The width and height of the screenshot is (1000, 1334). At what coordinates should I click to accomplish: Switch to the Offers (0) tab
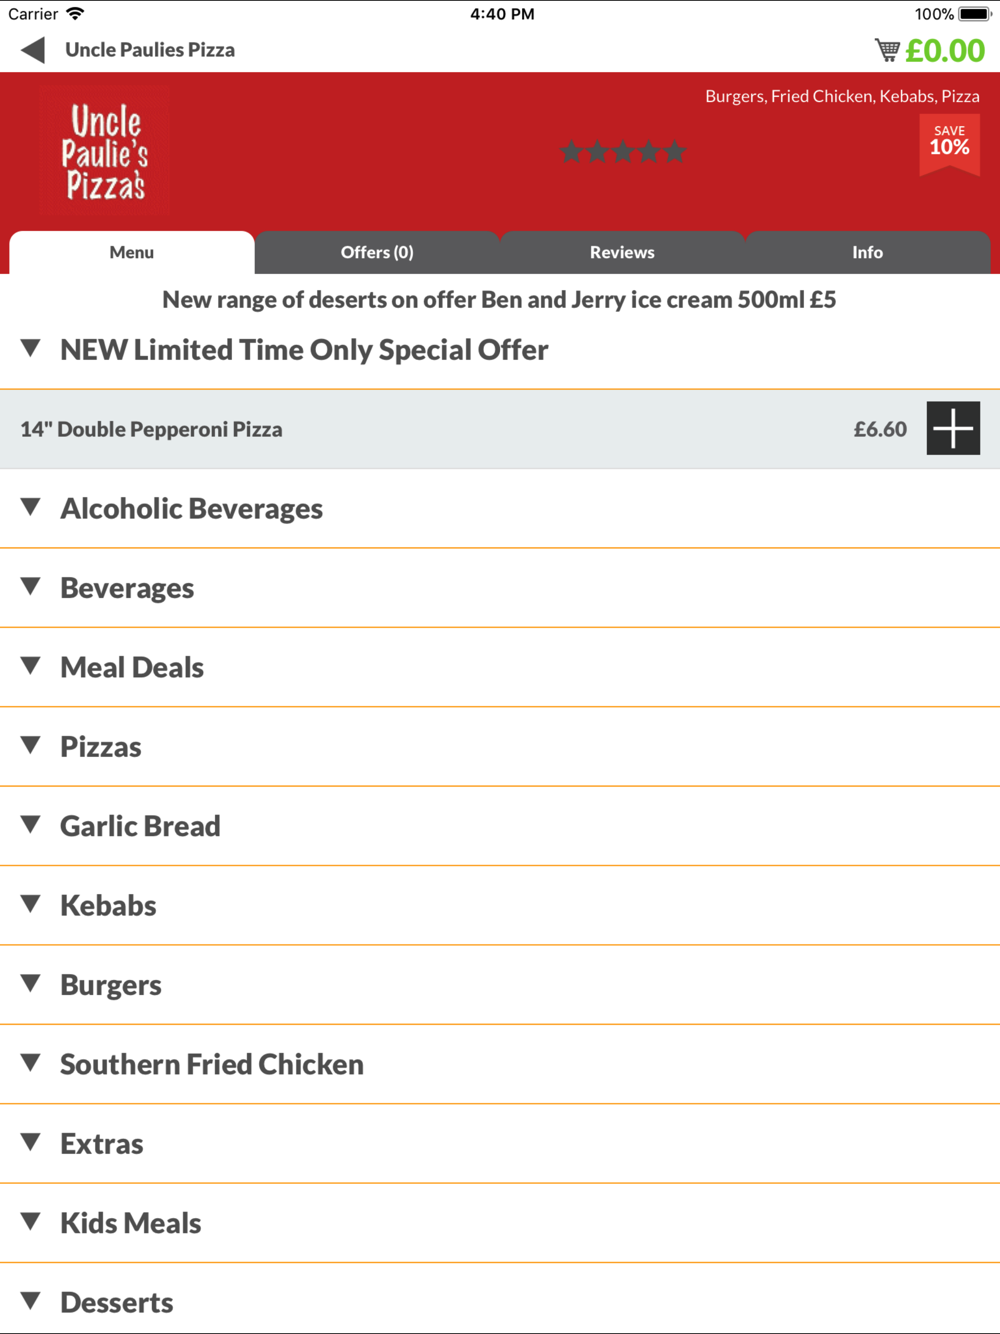(377, 252)
